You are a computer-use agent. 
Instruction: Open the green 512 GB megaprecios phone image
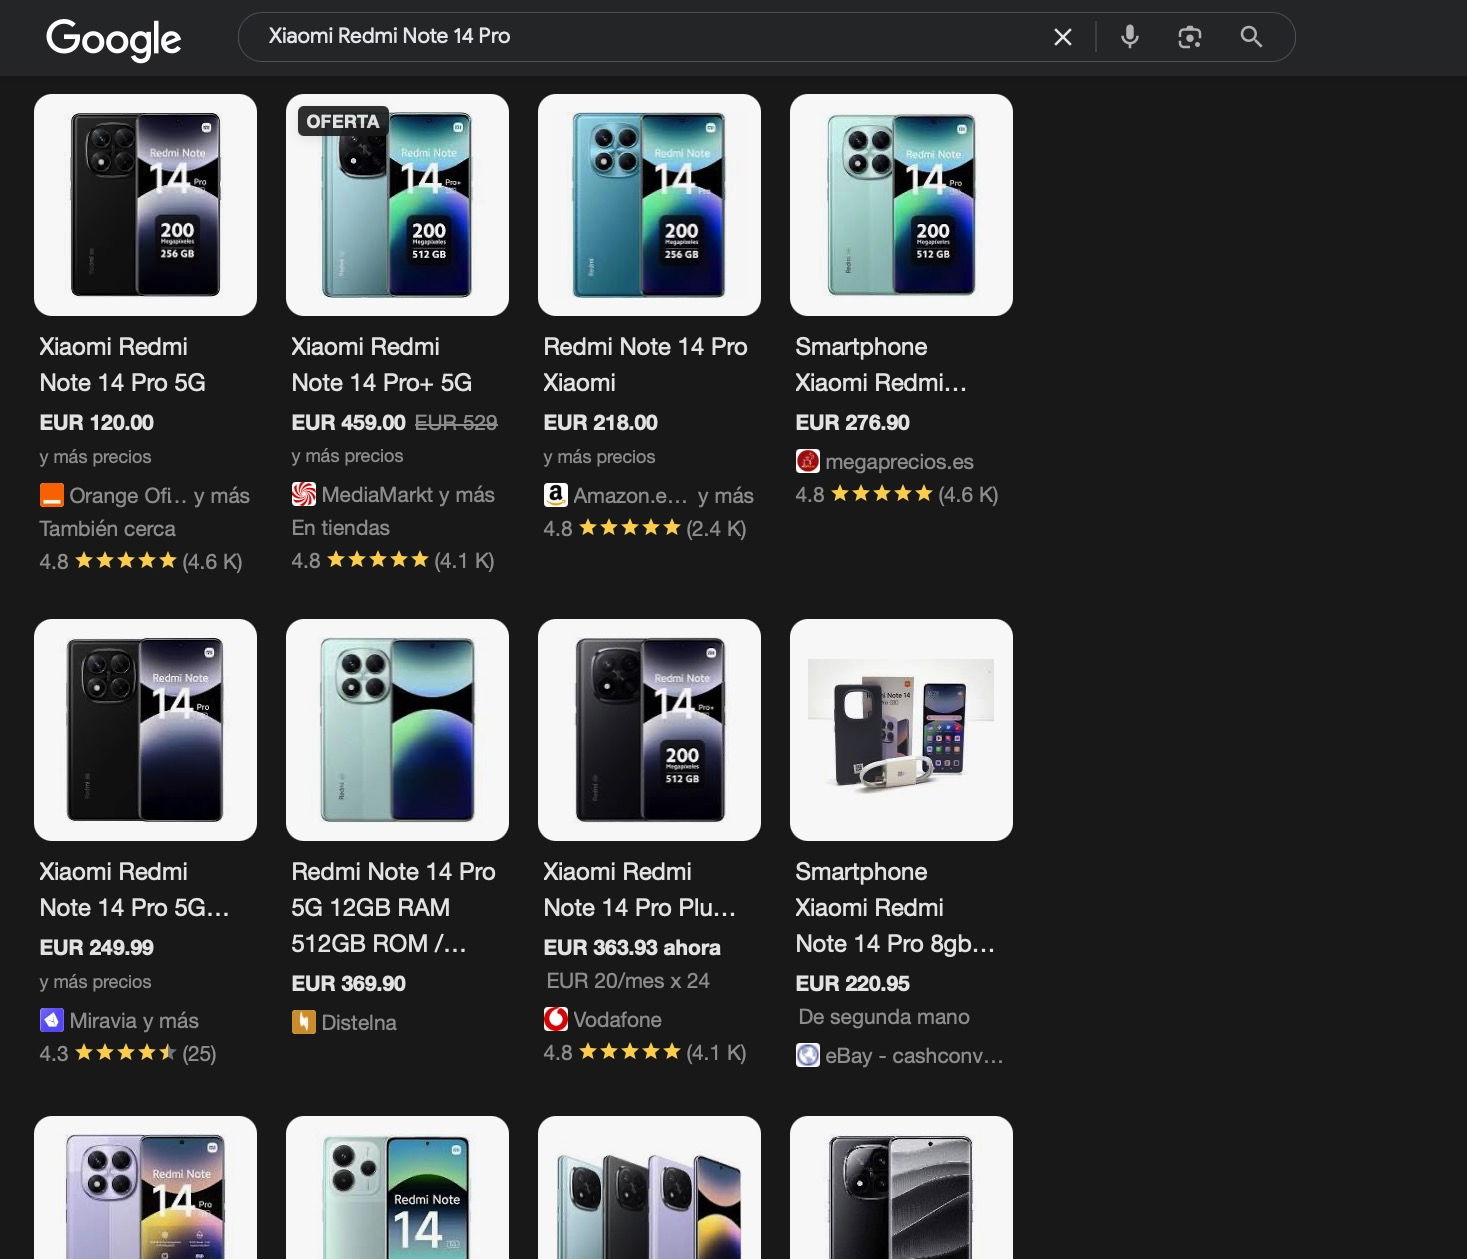pos(901,205)
